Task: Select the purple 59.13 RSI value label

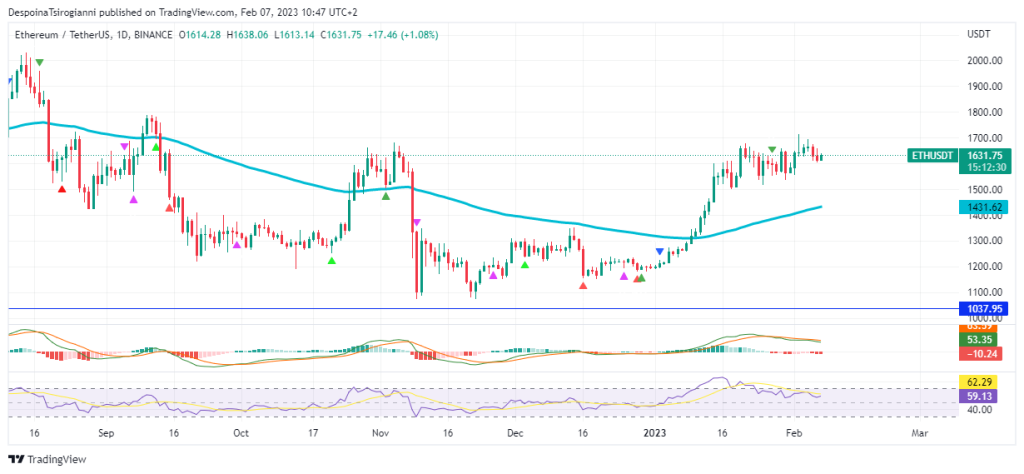Action: click(x=980, y=395)
